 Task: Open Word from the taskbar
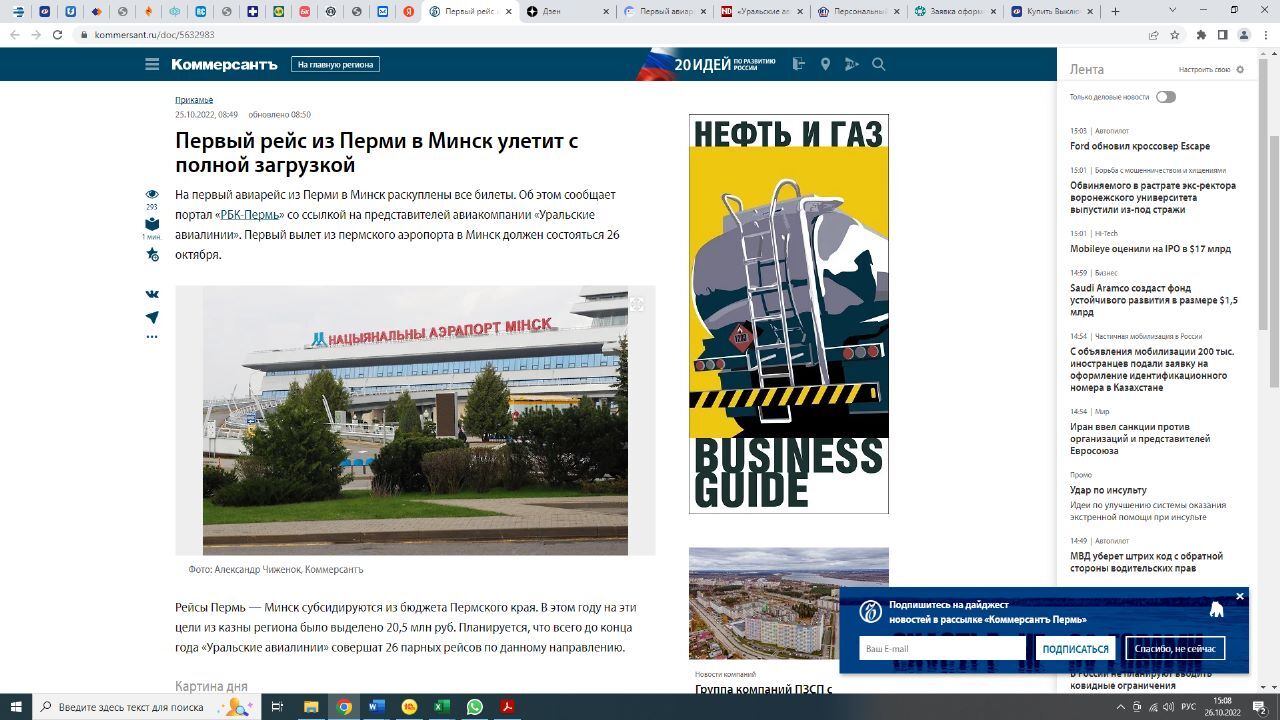coord(377,707)
